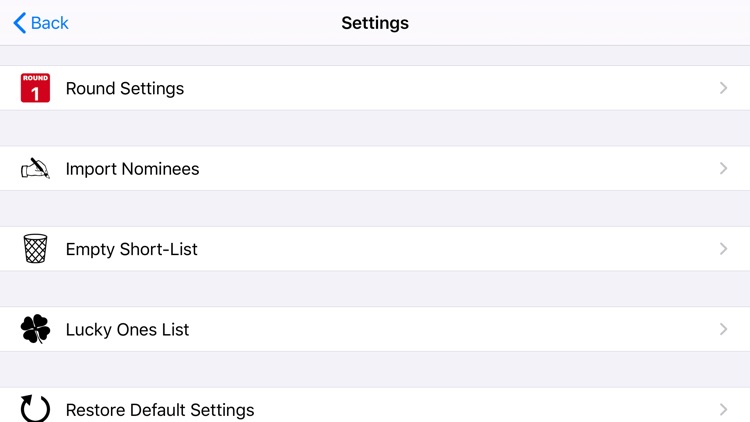This screenshot has height=422, width=750.
Task: Click the Lucky Ones List chevron
Action: coord(723,329)
